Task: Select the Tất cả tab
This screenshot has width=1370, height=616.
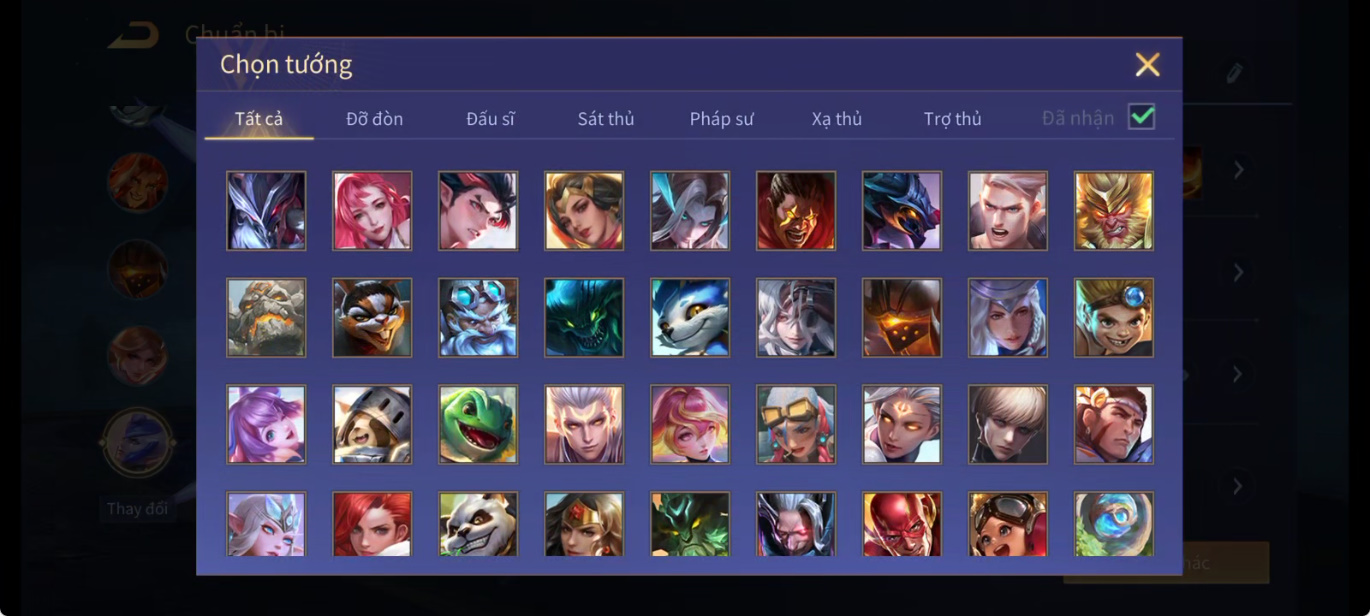Action: tap(259, 119)
